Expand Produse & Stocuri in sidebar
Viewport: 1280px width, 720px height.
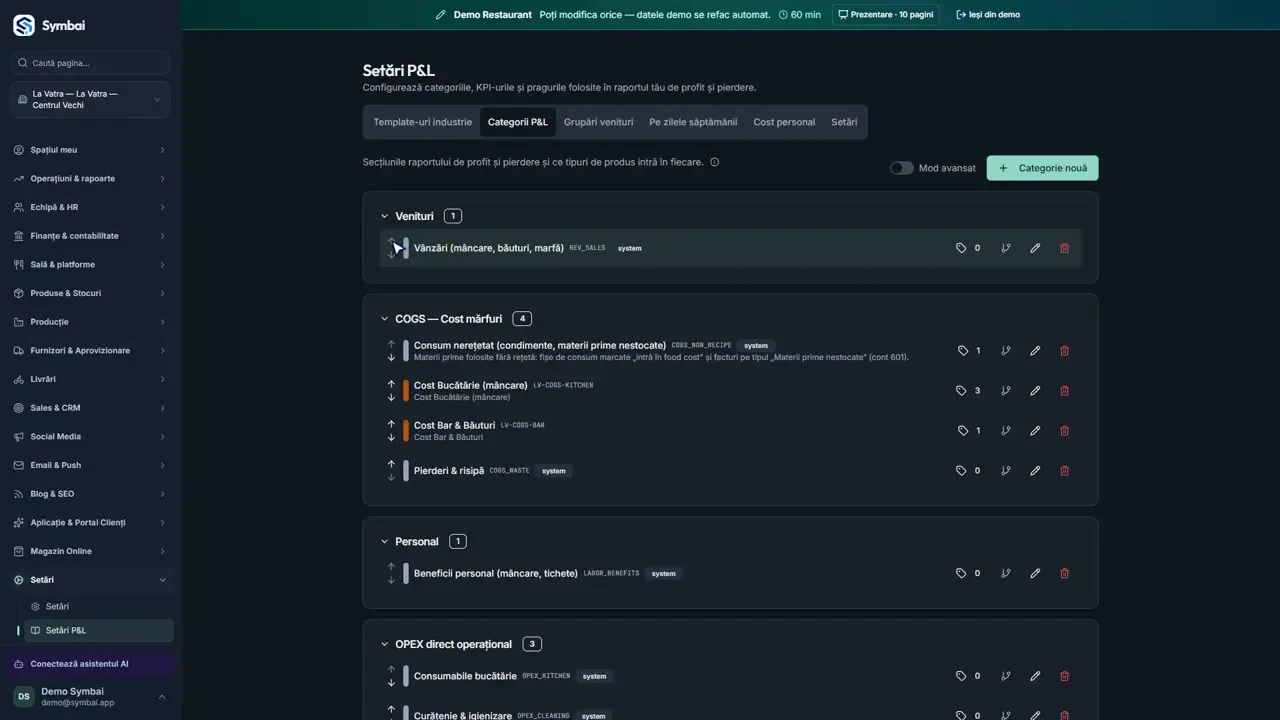pos(90,293)
